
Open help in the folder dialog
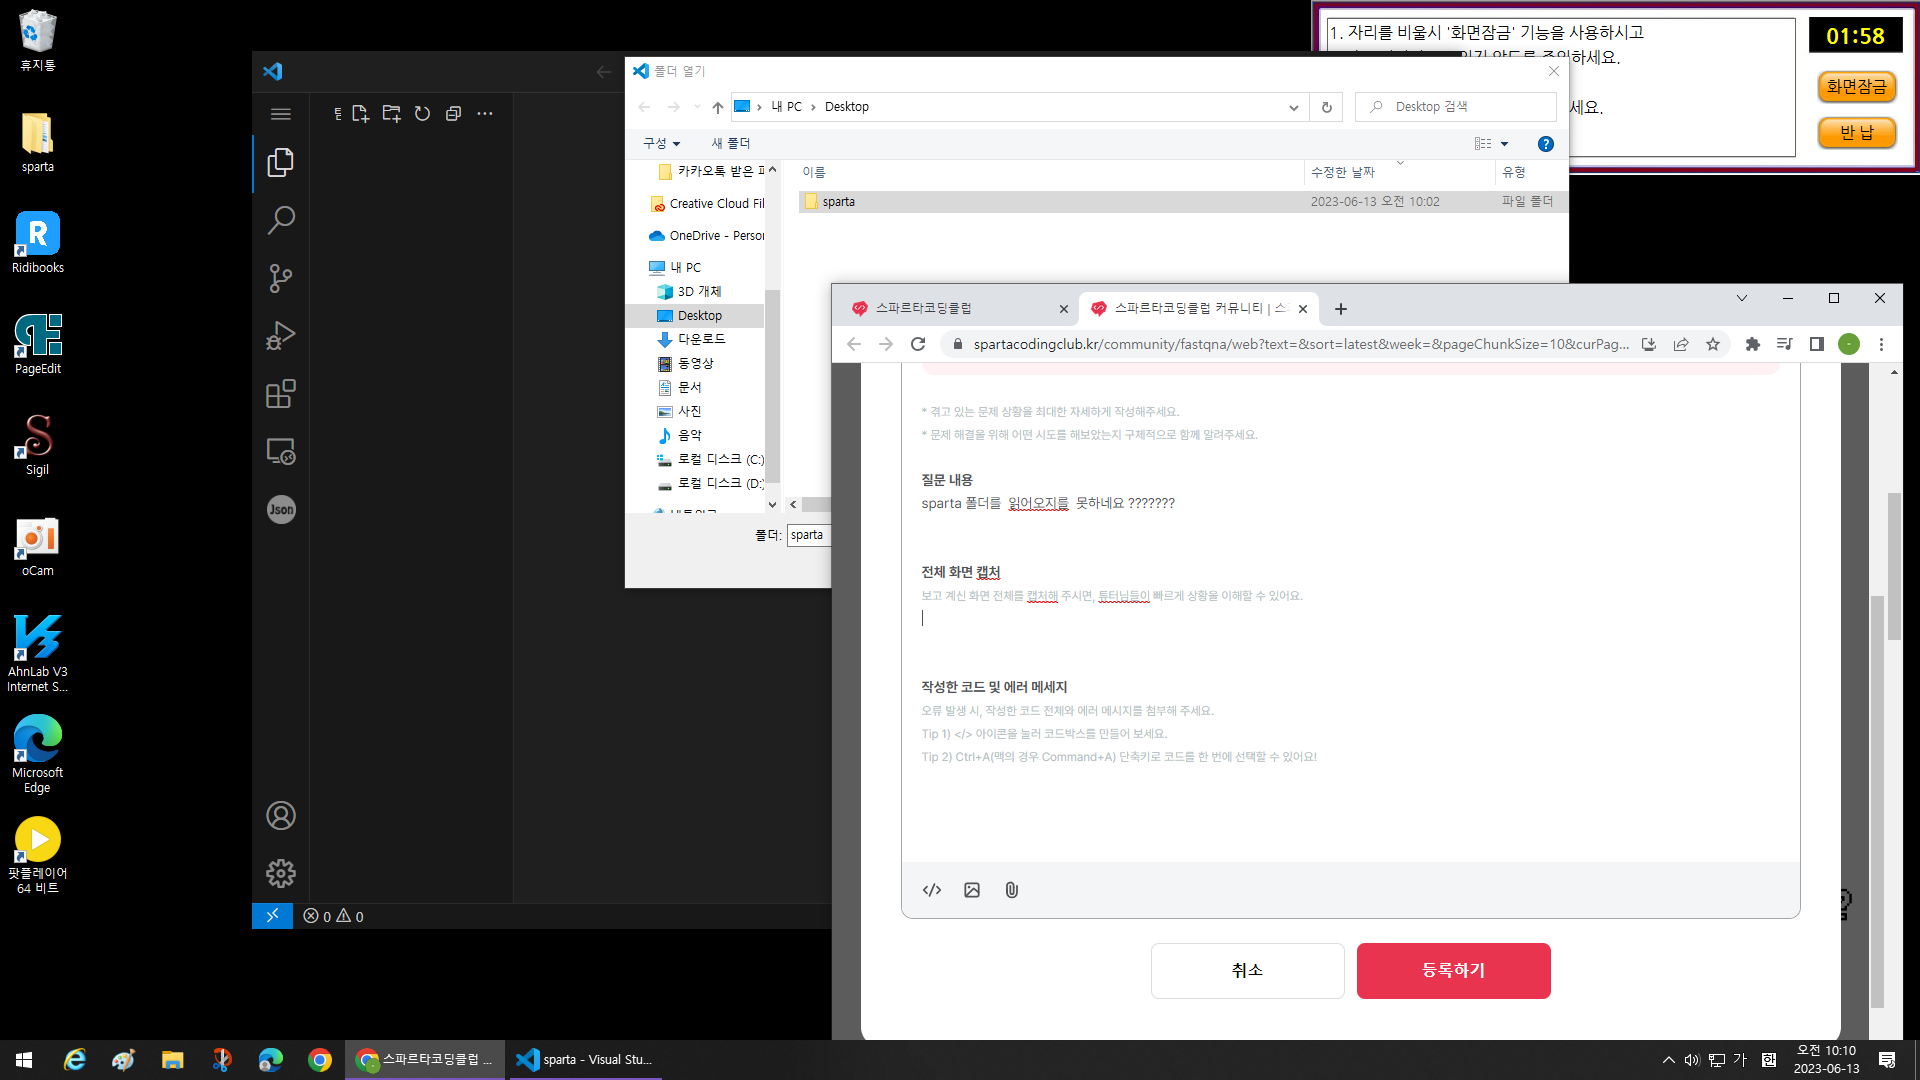click(1546, 144)
